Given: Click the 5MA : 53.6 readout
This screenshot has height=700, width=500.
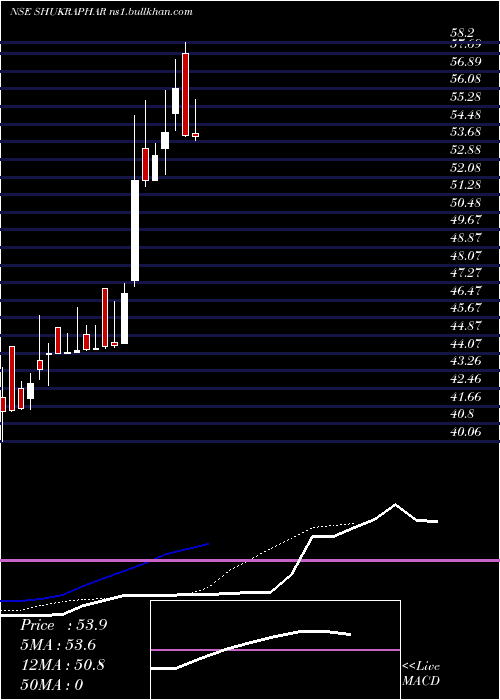Looking at the screenshot, I should (58, 645).
